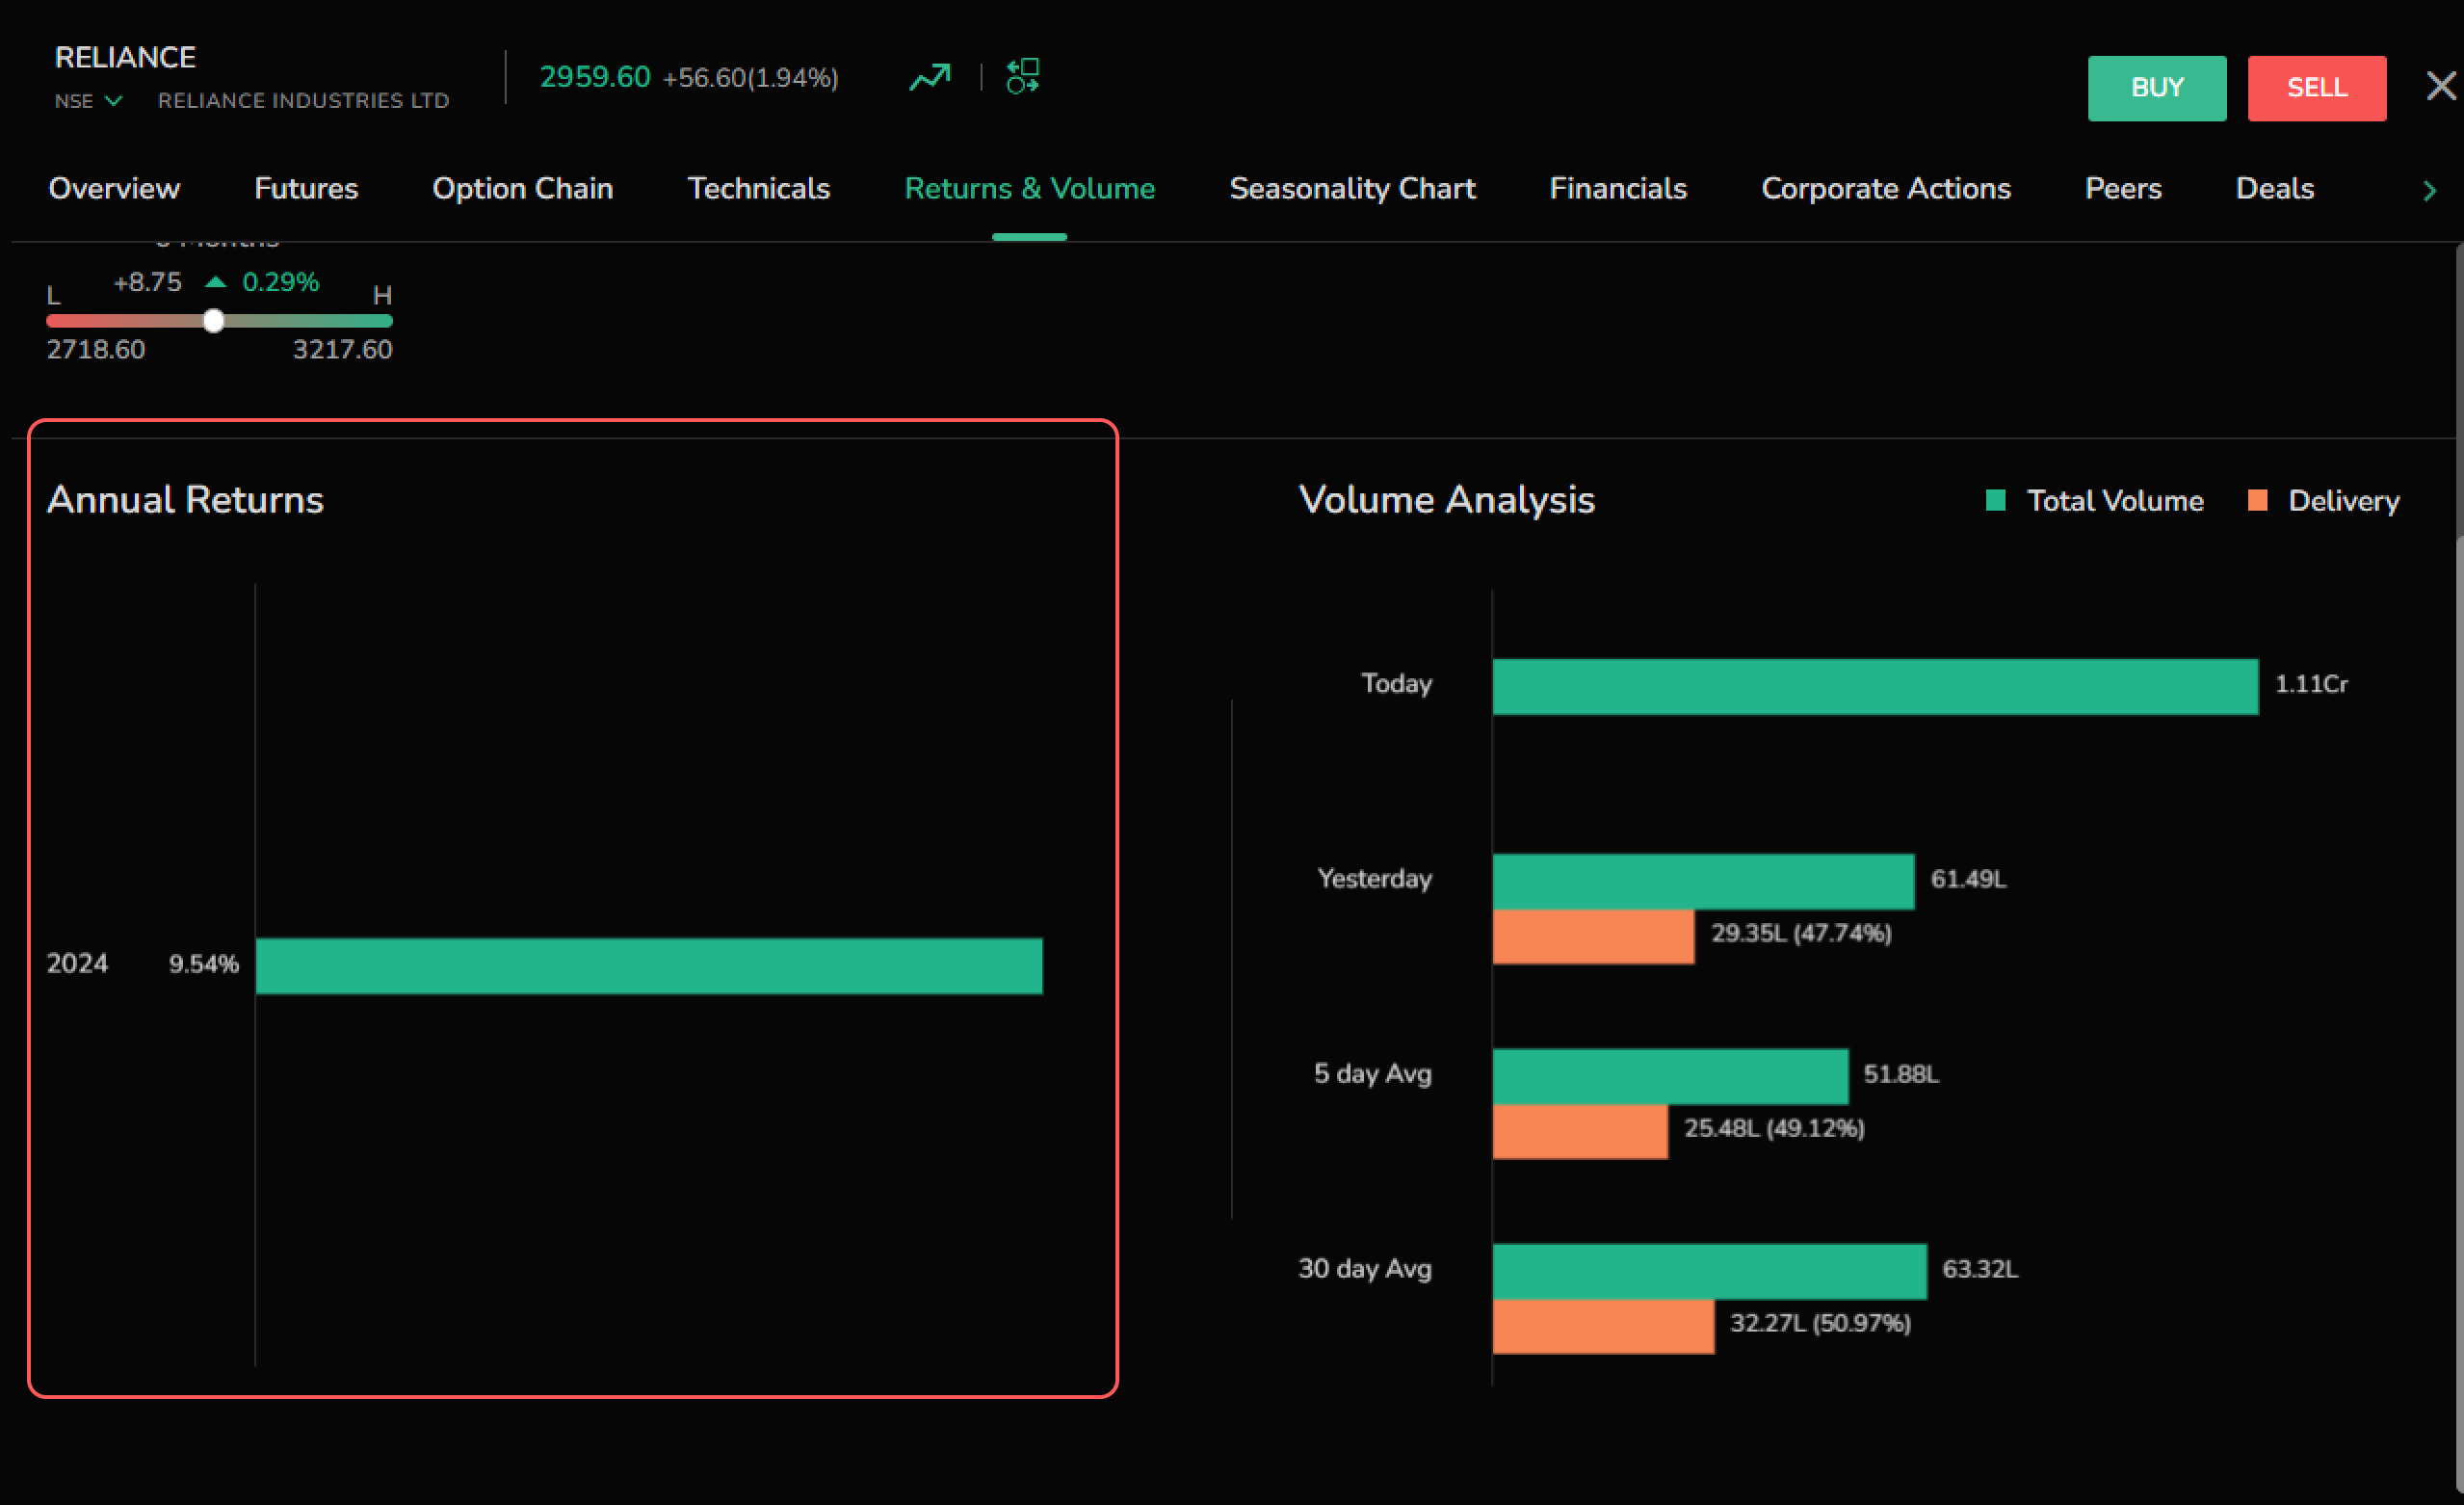This screenshot has width=2464, height=1505.
Task: Switch to the Futures tab
Action: (306, 189)
